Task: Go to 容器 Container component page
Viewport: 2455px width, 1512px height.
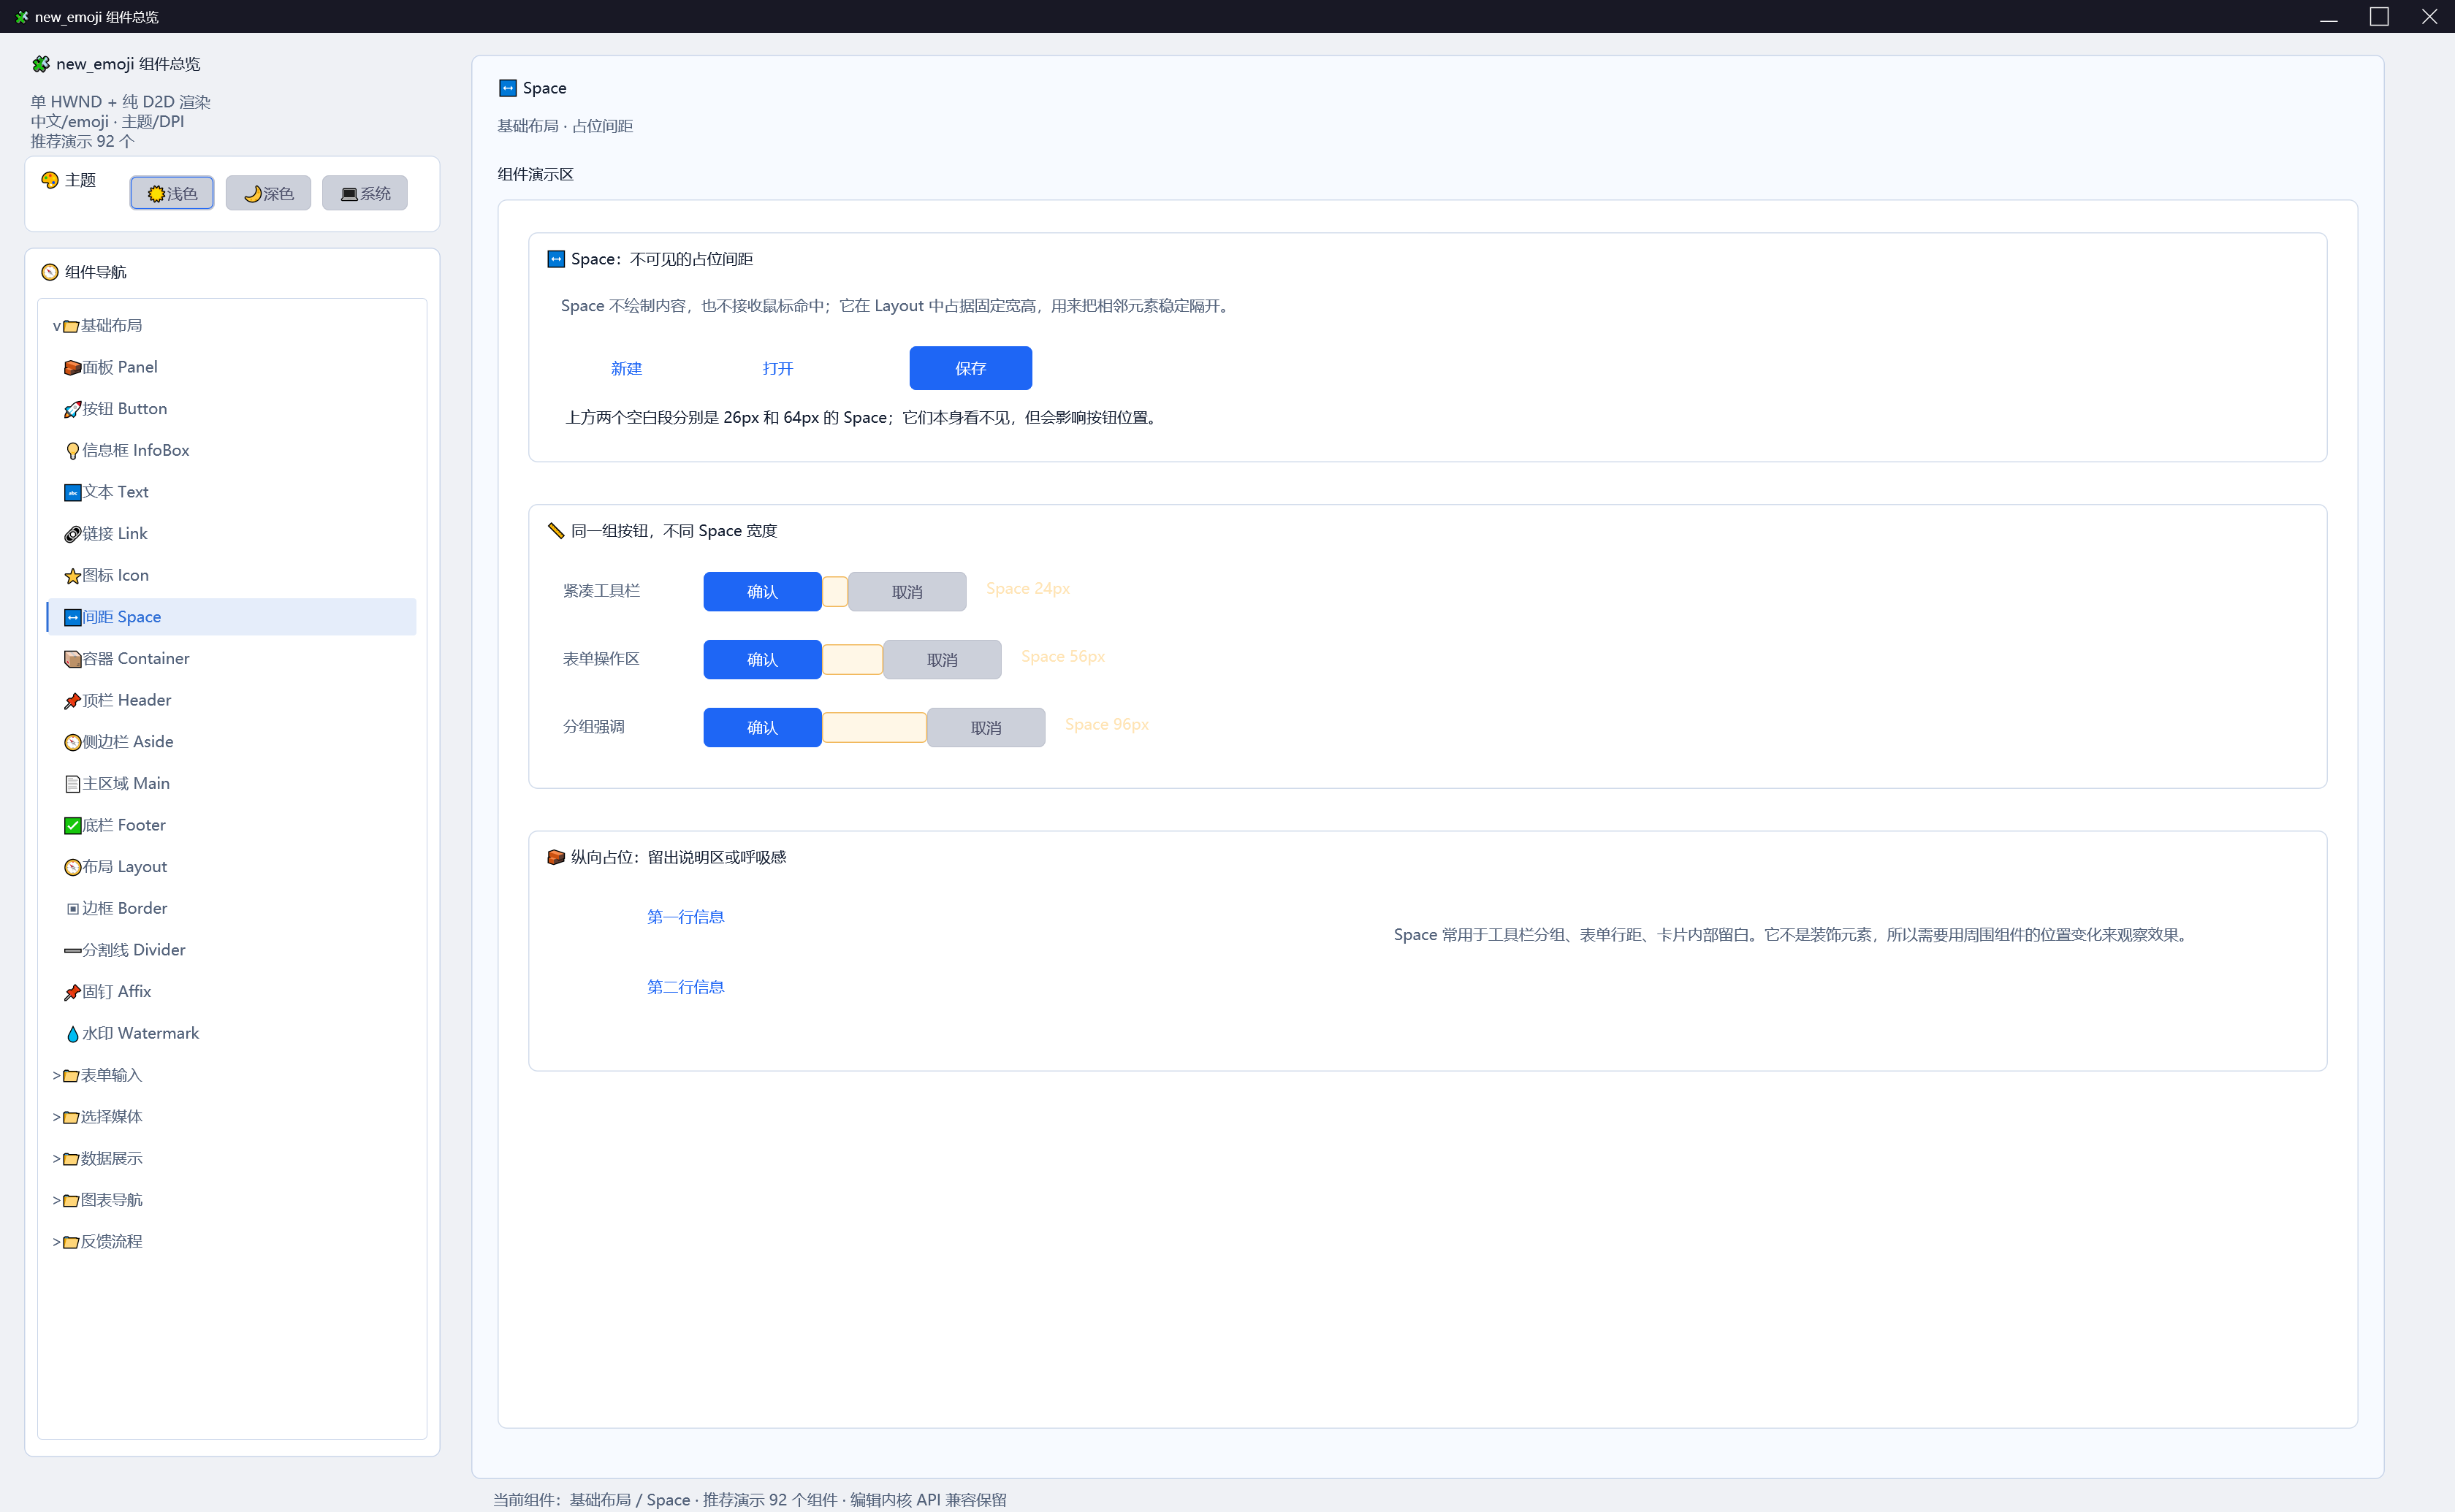Action: [232, 658]
